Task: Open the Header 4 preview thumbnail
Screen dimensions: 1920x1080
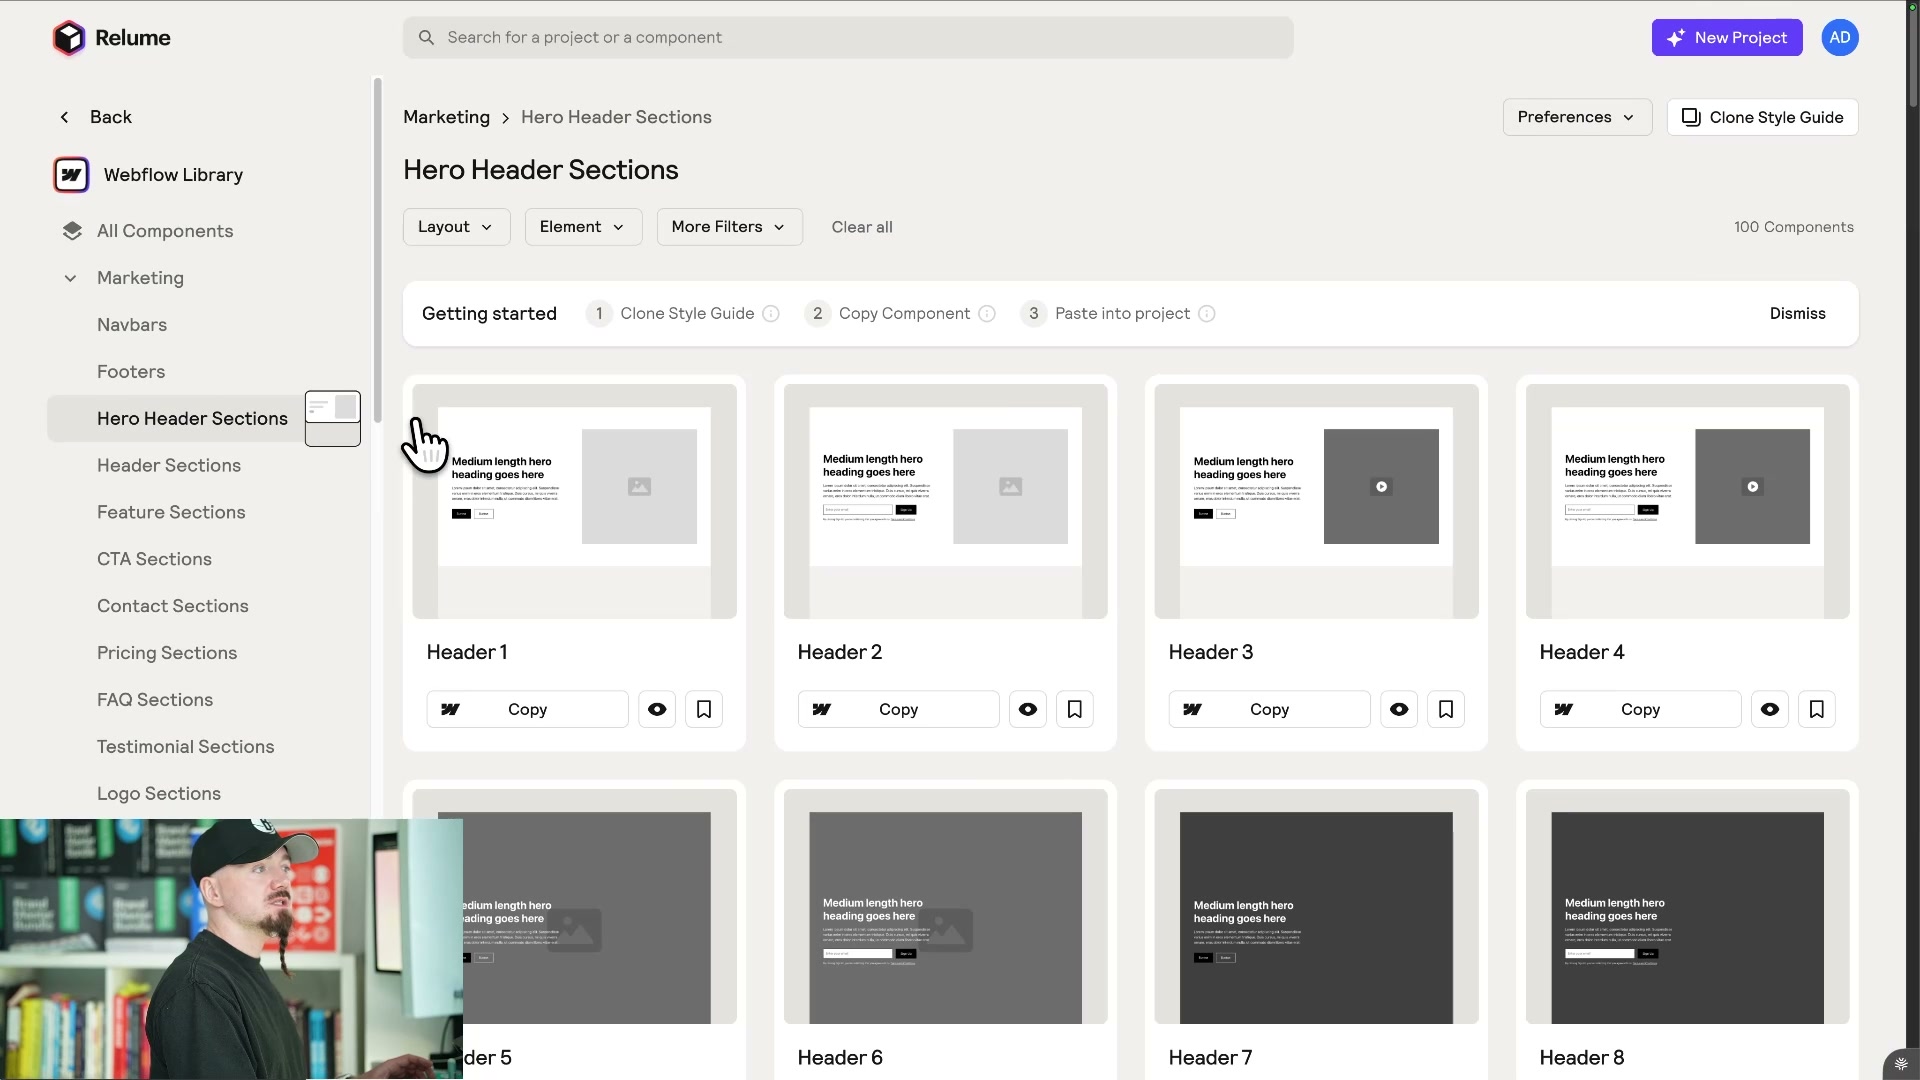Action: (x=1687, y=501)
